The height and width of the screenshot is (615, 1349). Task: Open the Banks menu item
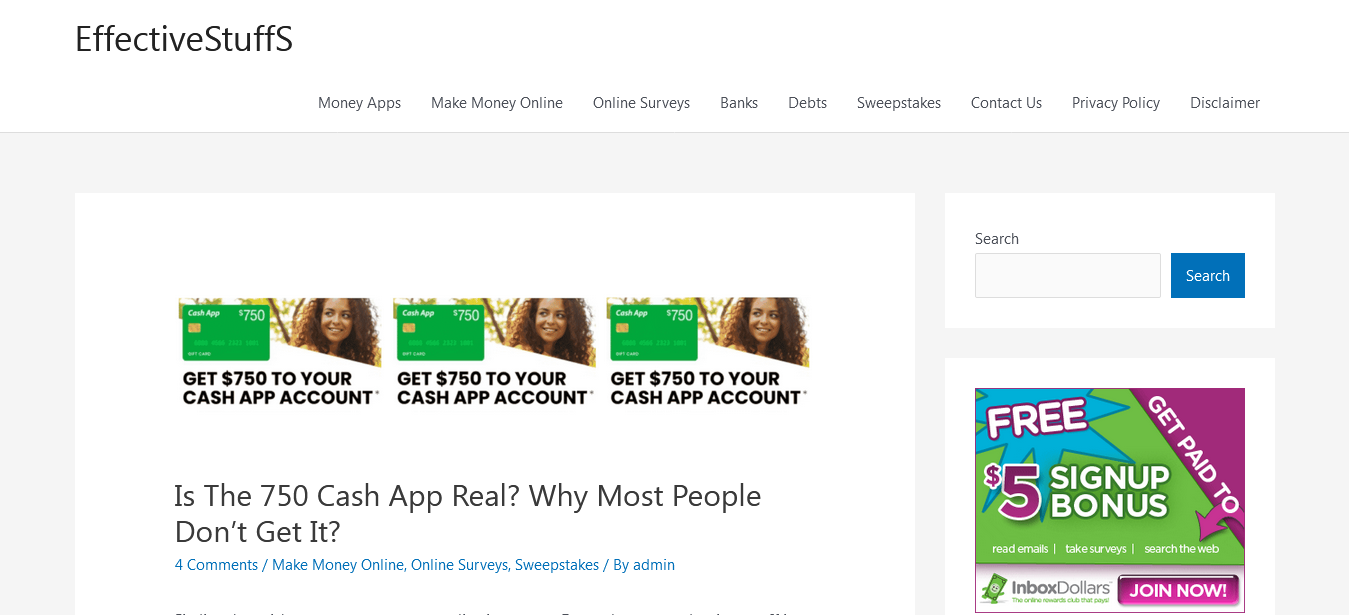click(x=739, y=103)
